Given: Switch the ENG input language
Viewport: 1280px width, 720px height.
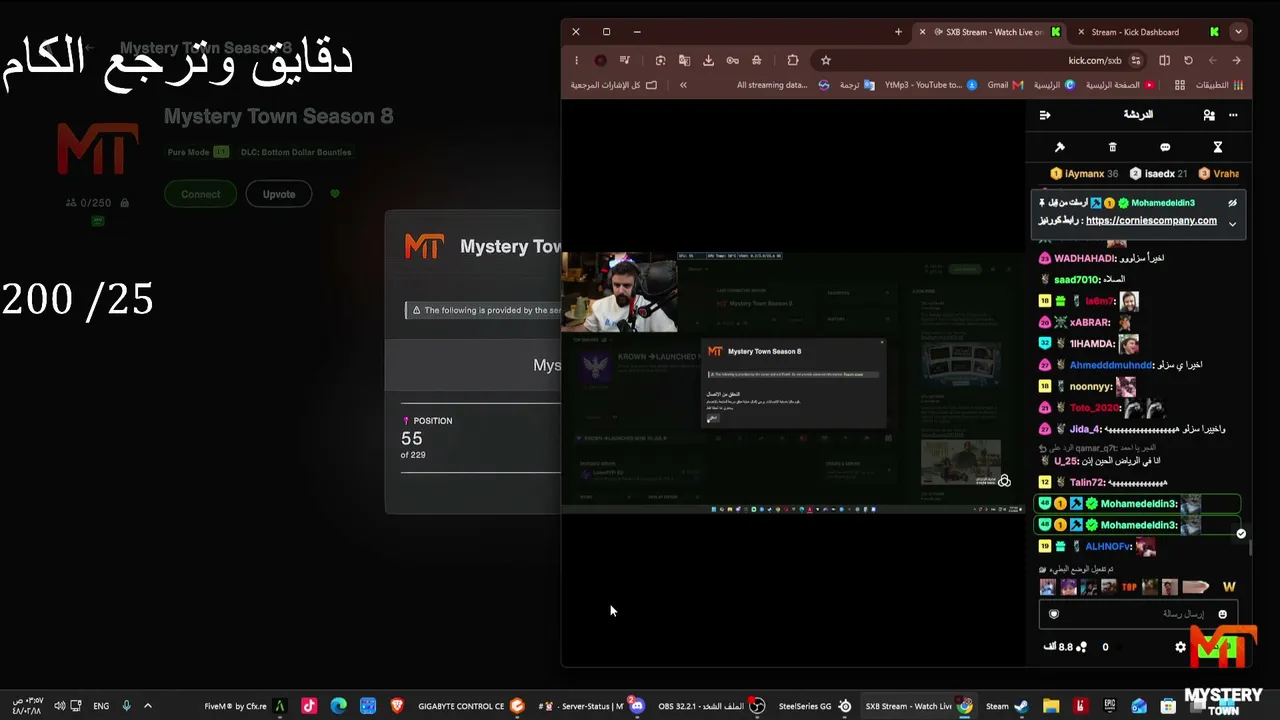Looking at the screenshot, I should 101,706.
